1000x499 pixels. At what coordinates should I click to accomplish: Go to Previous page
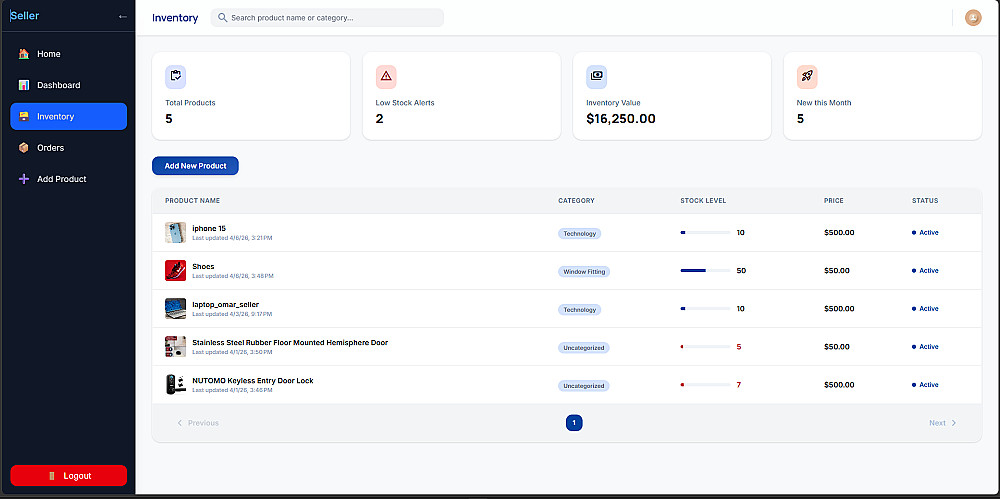(198, 423)
